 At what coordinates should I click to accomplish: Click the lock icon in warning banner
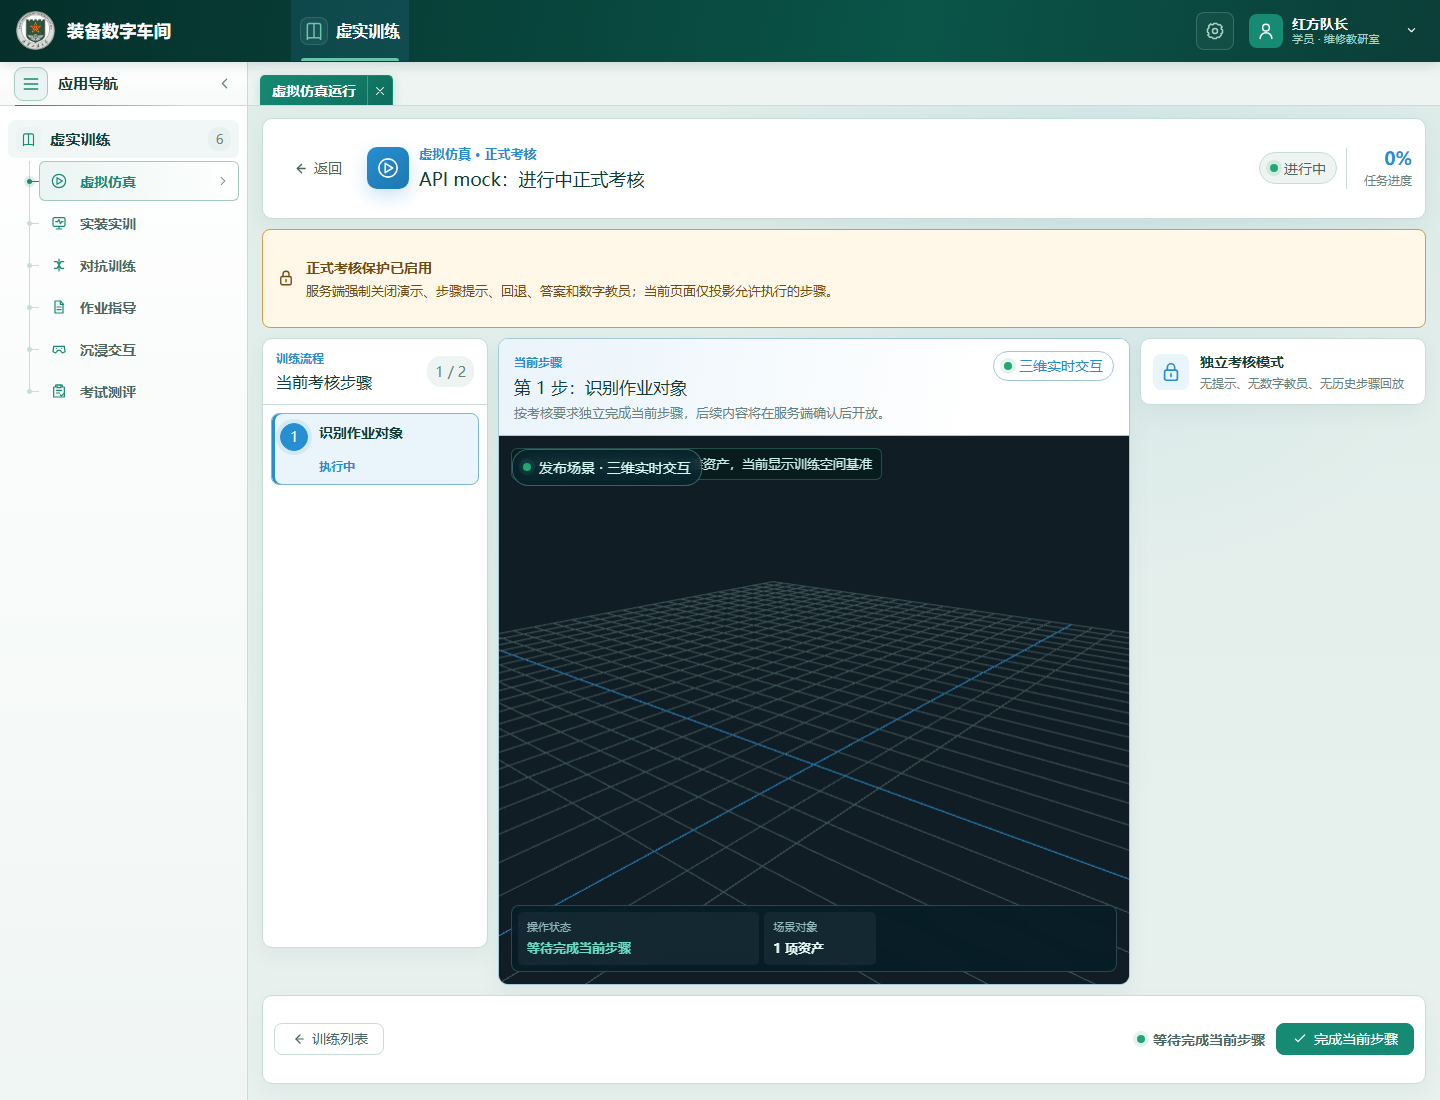tap(286, 278)
